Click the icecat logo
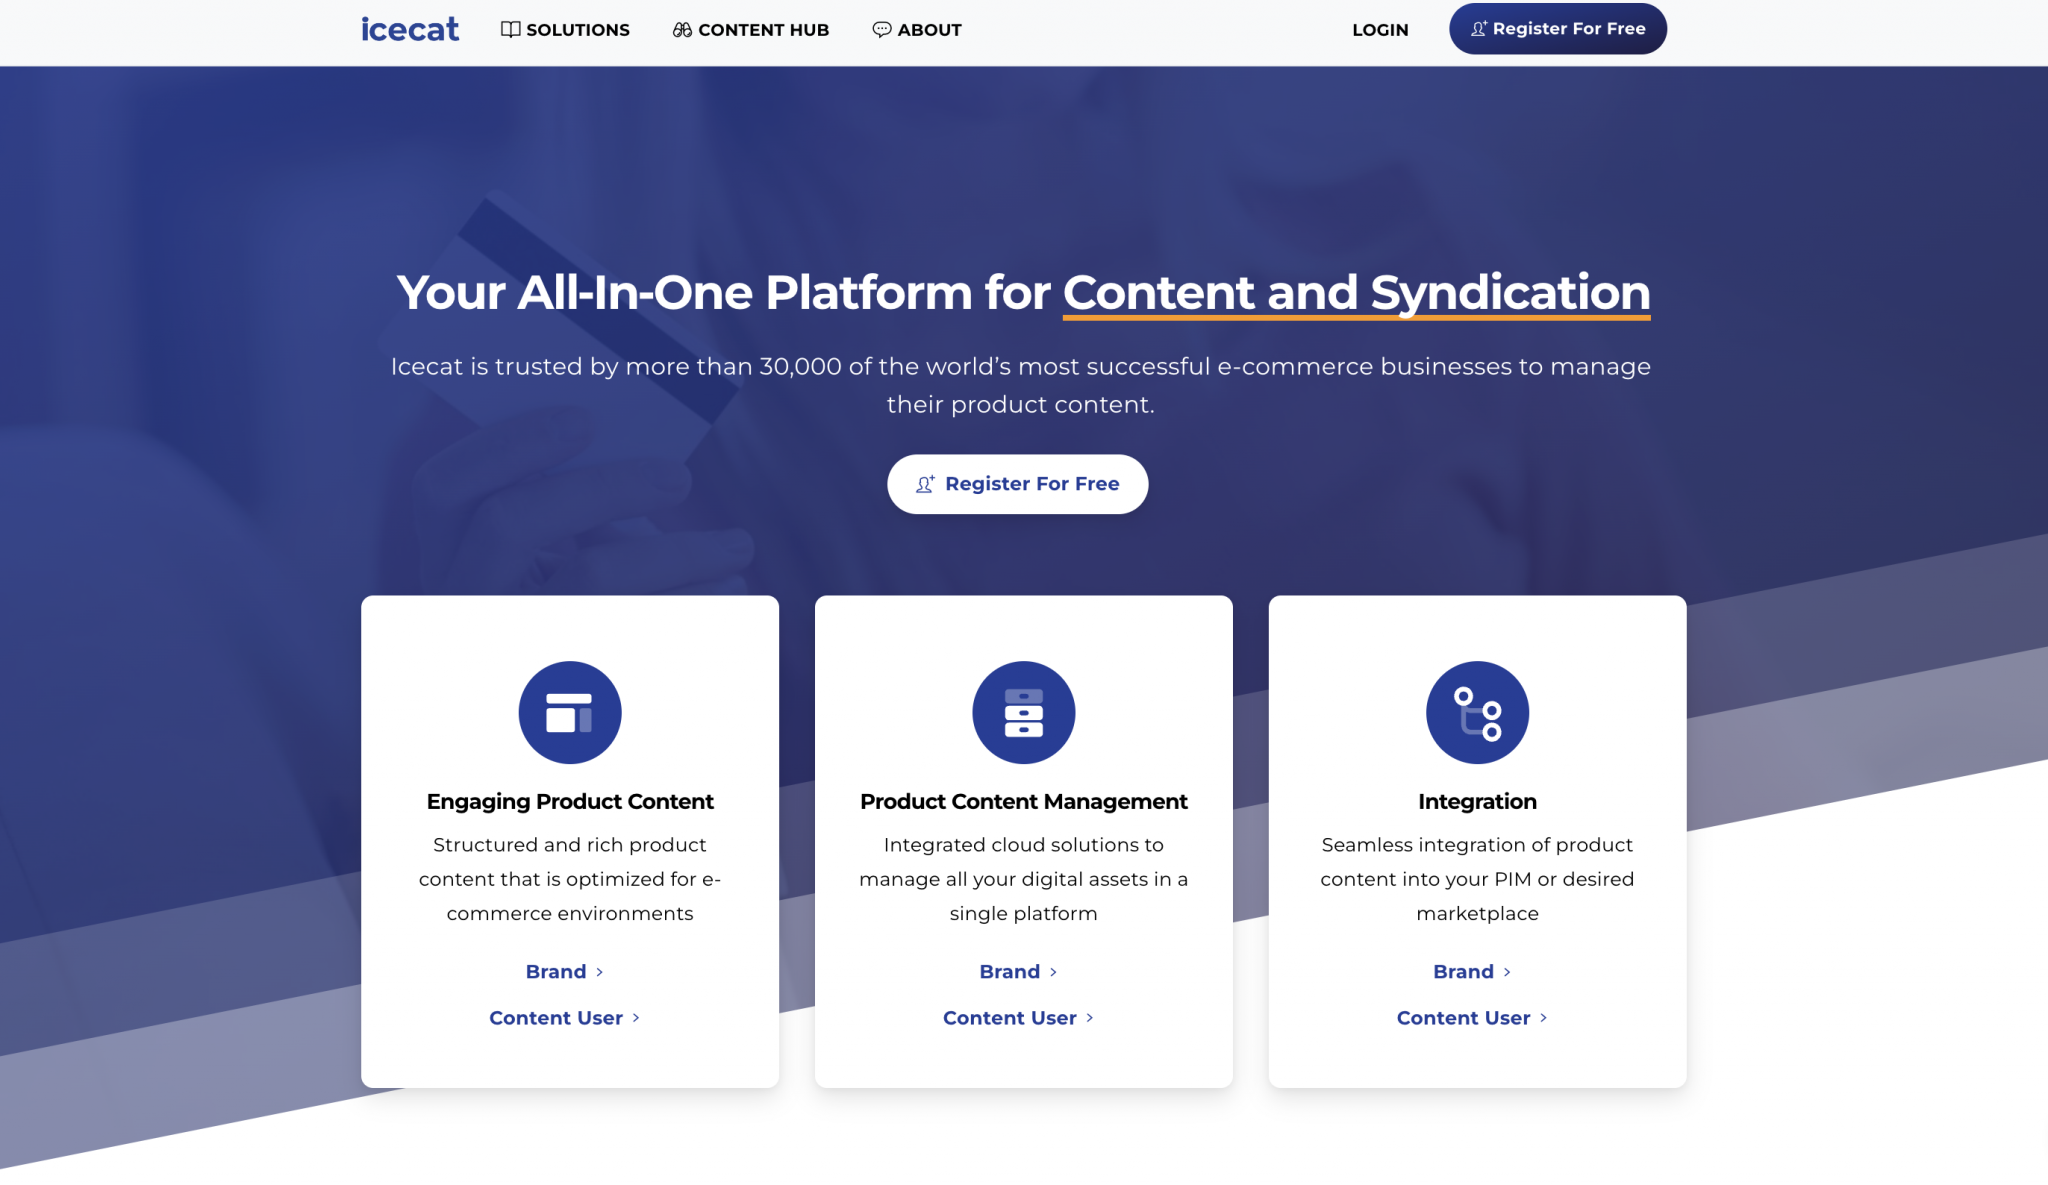2048x1185 pixels. tap(410, 29)
